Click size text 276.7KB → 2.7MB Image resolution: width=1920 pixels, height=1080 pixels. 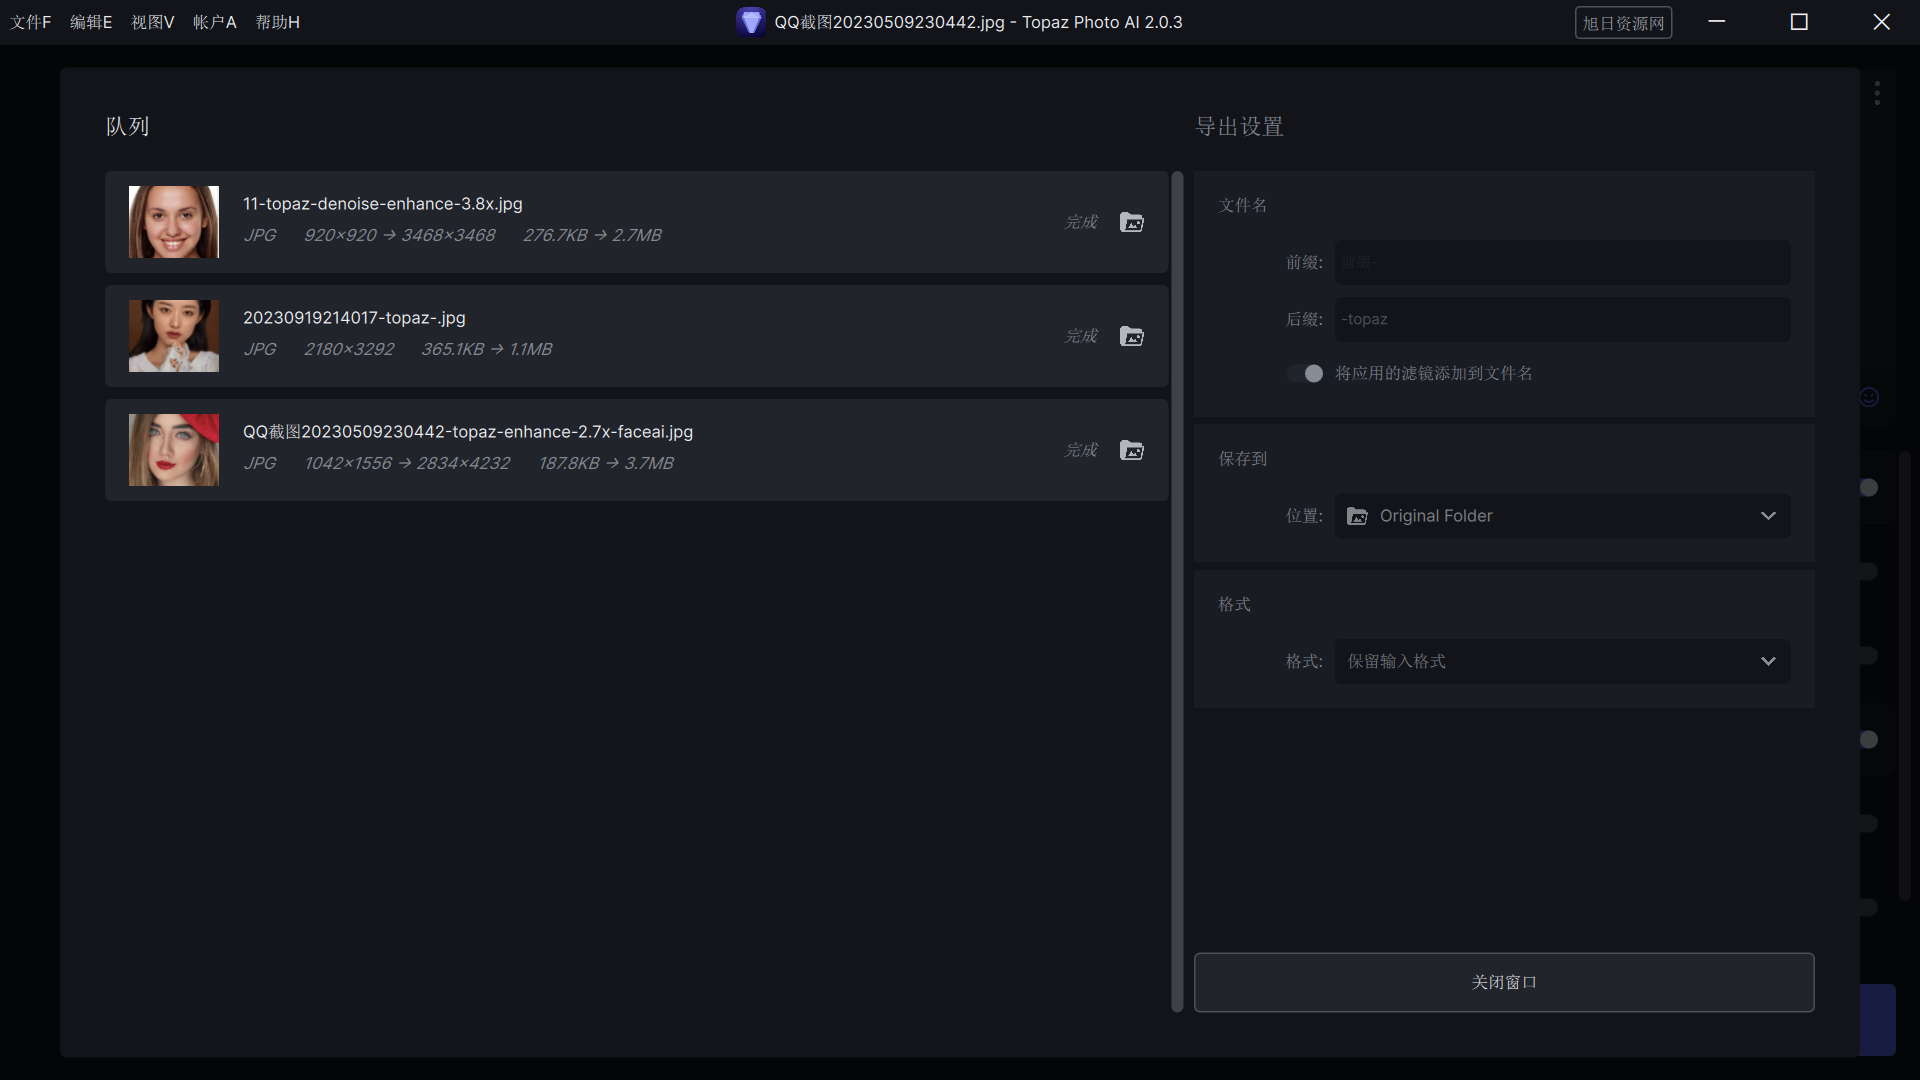(x=592, y=235)
